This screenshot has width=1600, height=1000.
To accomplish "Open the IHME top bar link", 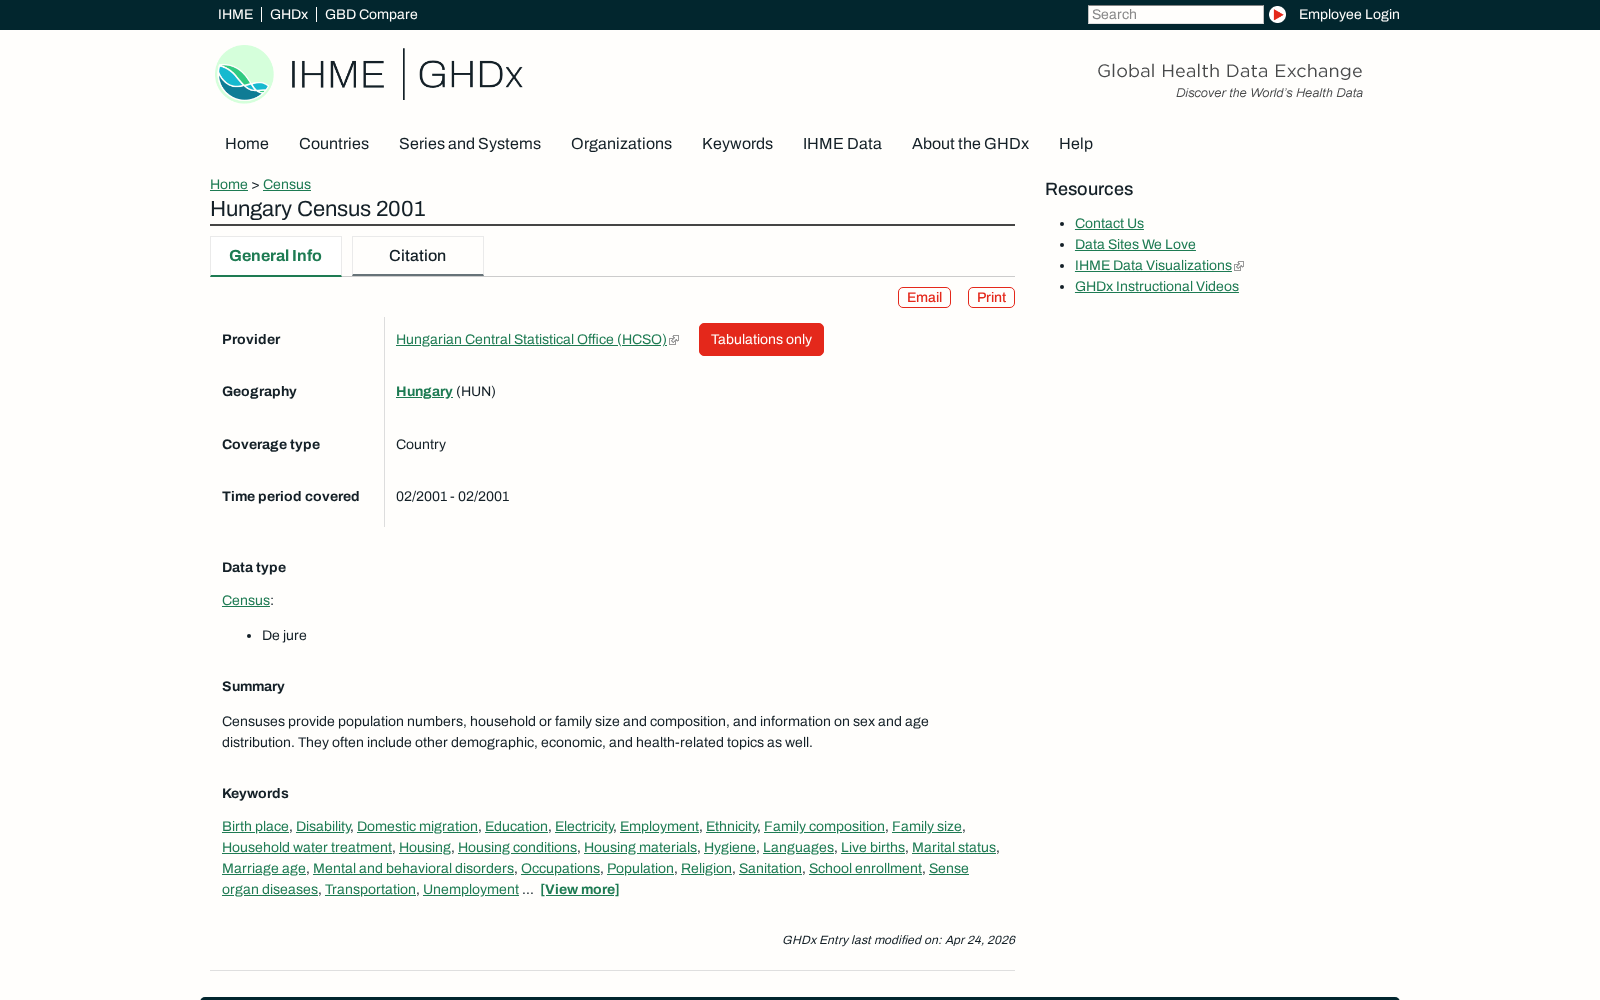I will click(235, 14).
